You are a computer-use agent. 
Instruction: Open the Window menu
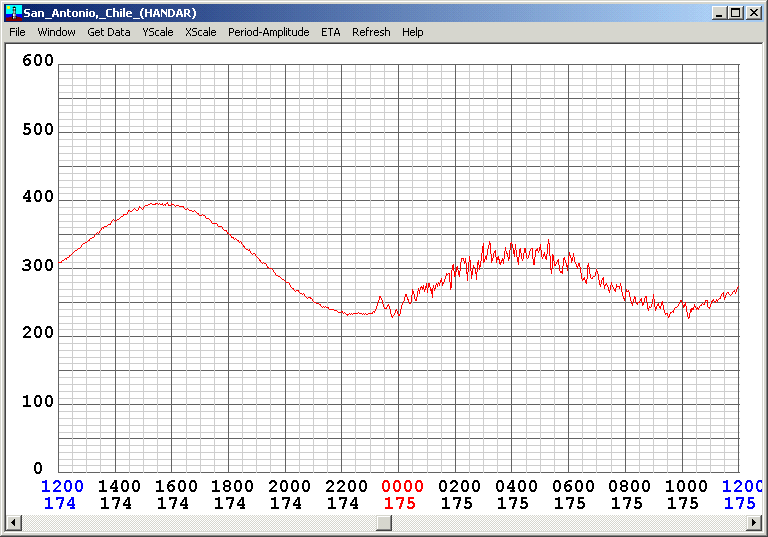(x=56, y=32)
